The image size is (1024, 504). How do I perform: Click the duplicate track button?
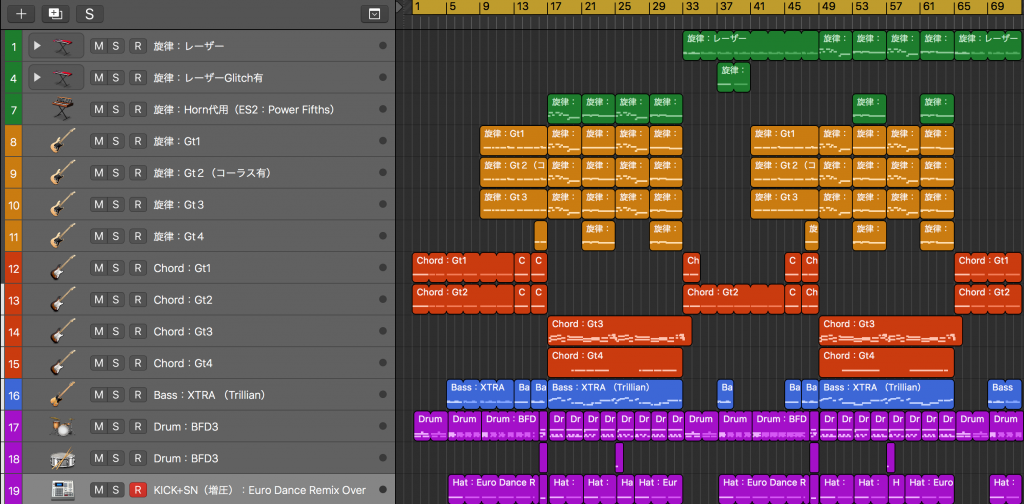coord(54,14)
